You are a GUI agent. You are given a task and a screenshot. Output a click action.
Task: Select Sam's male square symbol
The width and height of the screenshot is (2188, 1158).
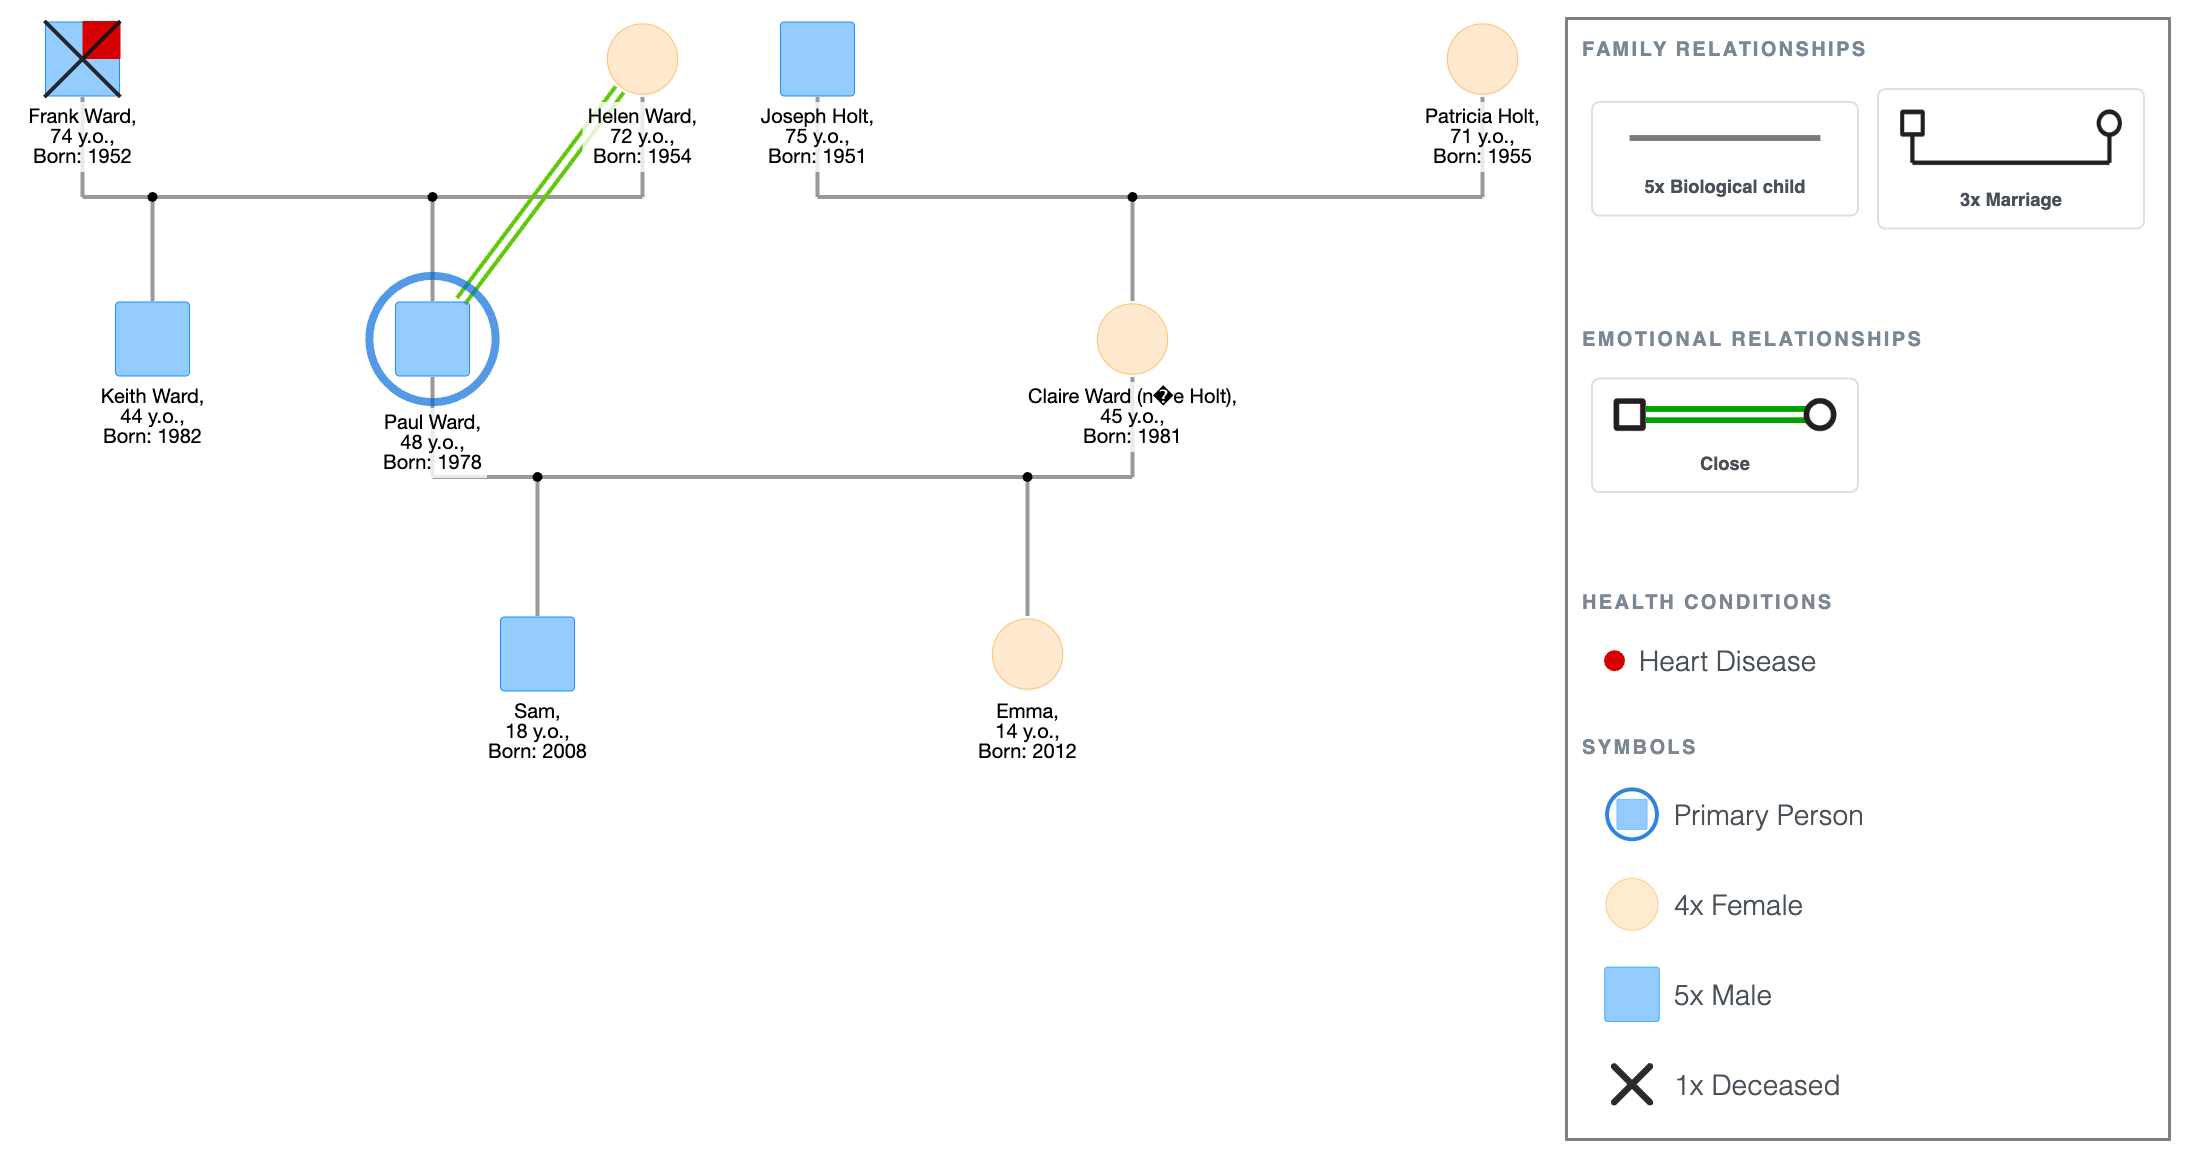pos(537,654)
